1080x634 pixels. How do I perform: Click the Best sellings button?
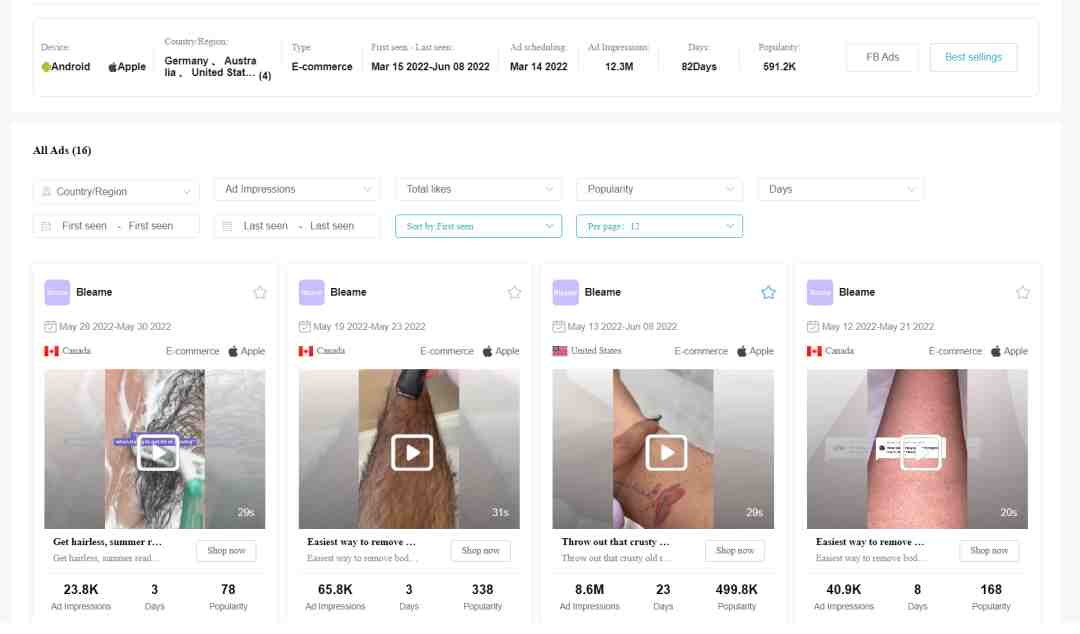973,57
